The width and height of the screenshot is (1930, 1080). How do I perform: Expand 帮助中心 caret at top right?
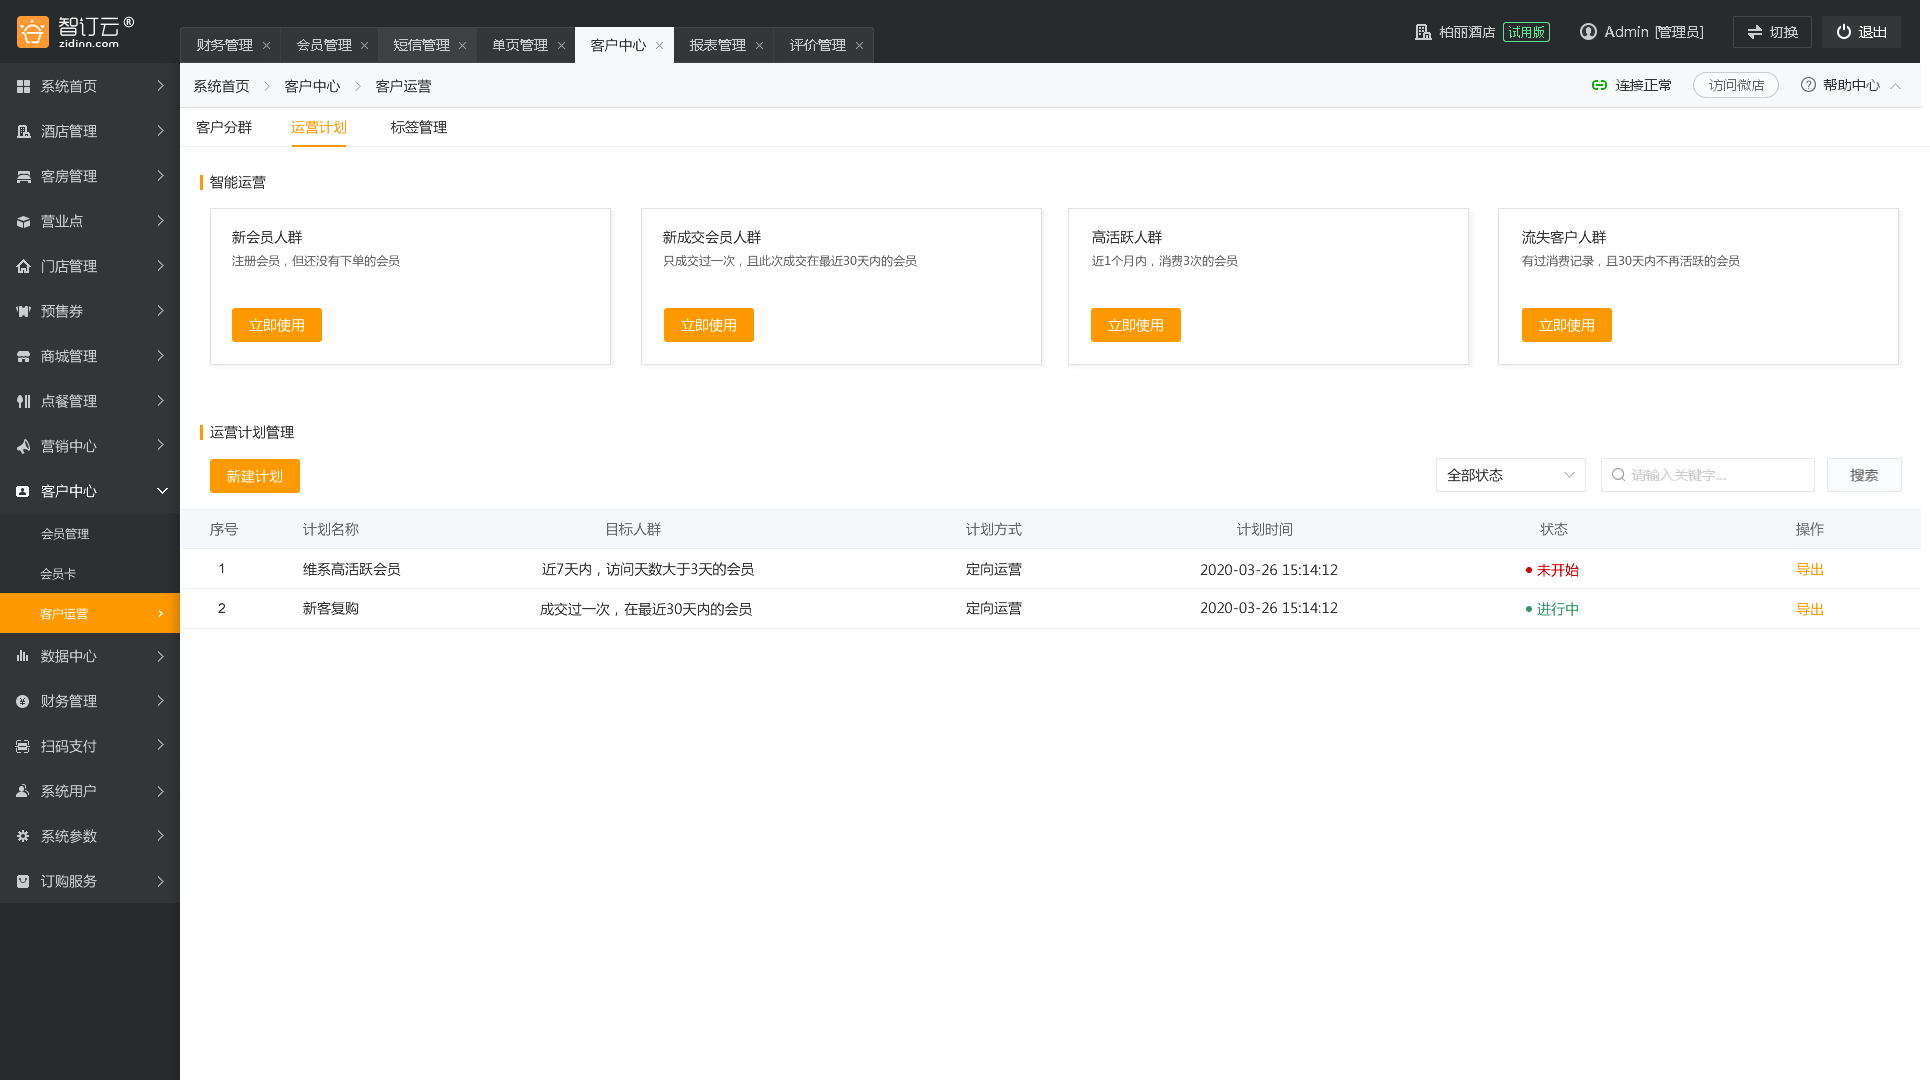coord(1895,86)
